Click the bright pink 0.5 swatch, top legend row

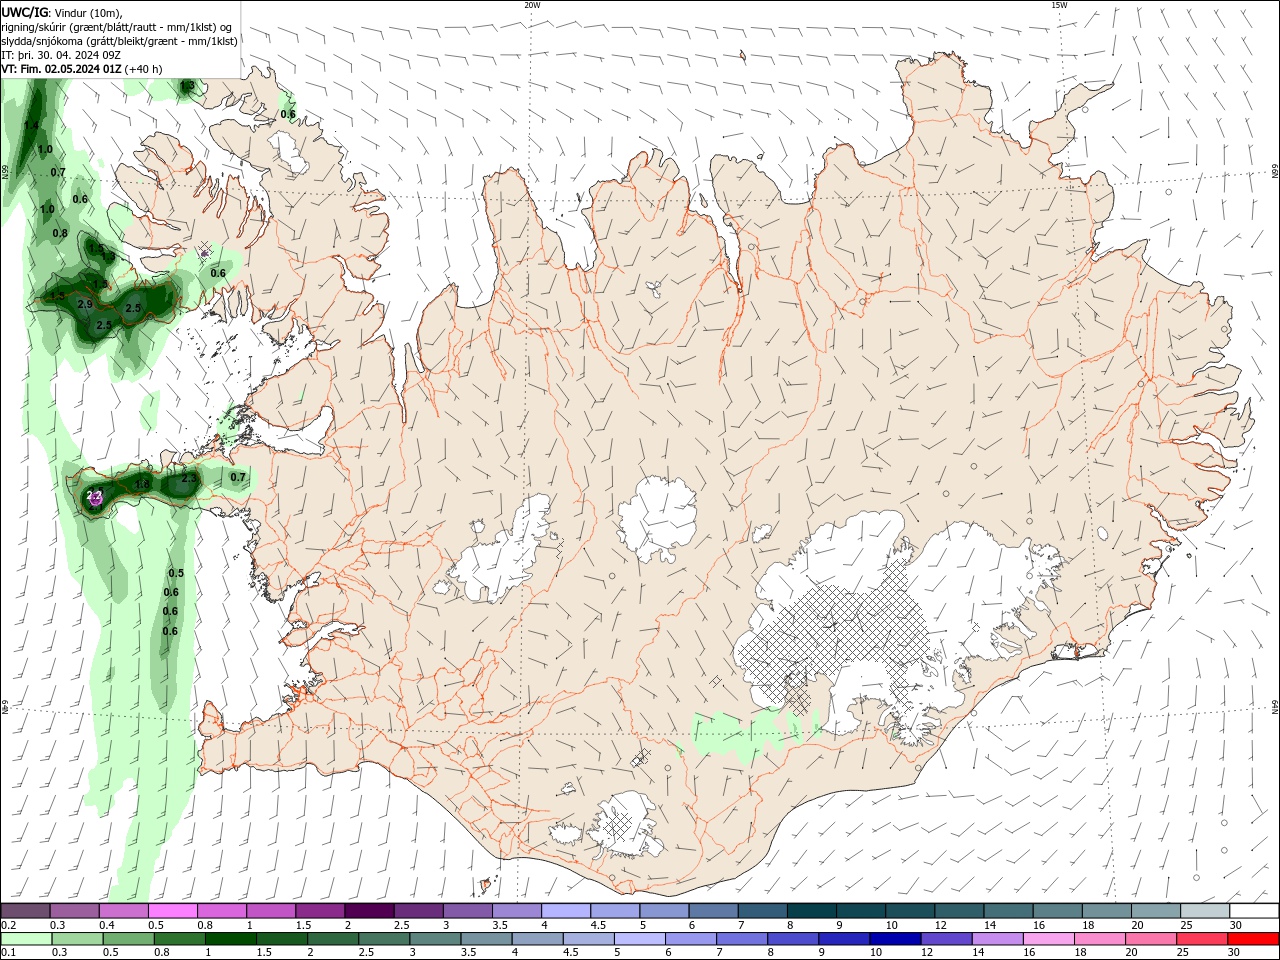pos(172,911)
